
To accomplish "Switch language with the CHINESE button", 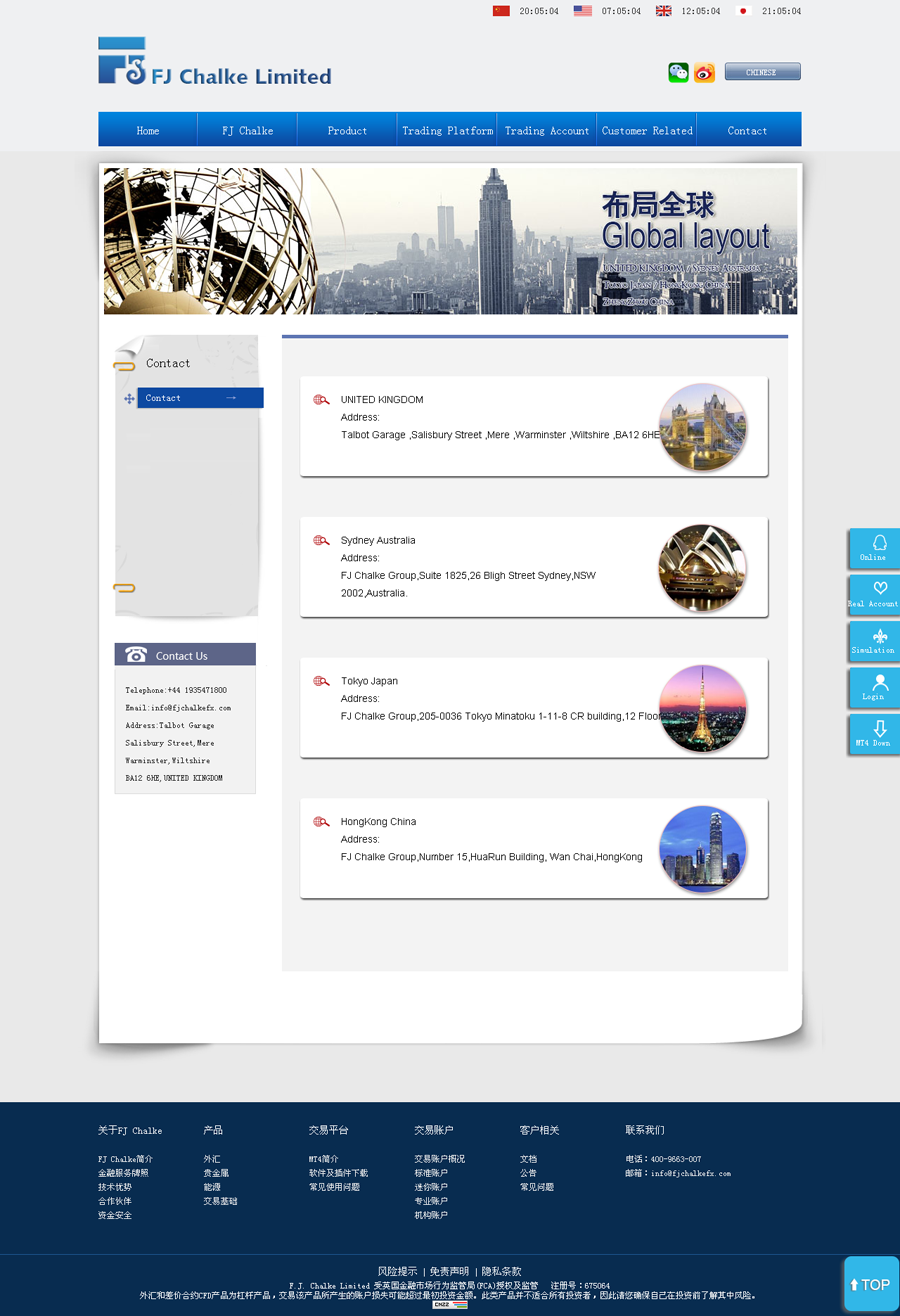I will click(762, 72).
